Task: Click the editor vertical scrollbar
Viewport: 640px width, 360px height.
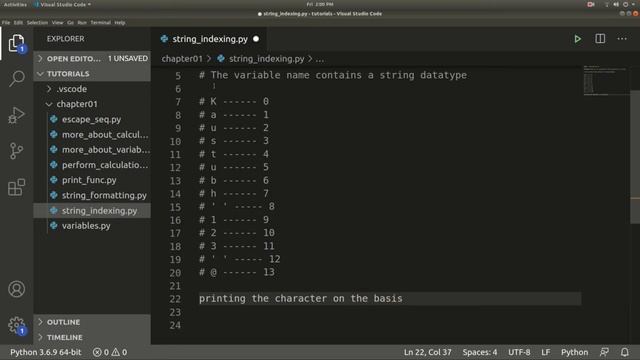Action: click(635, 157)
